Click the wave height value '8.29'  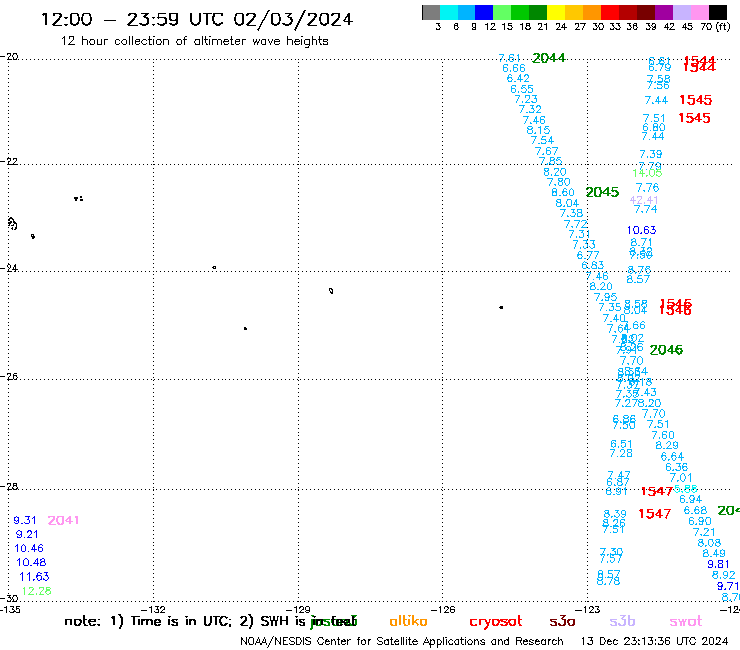tap(667, 445)
